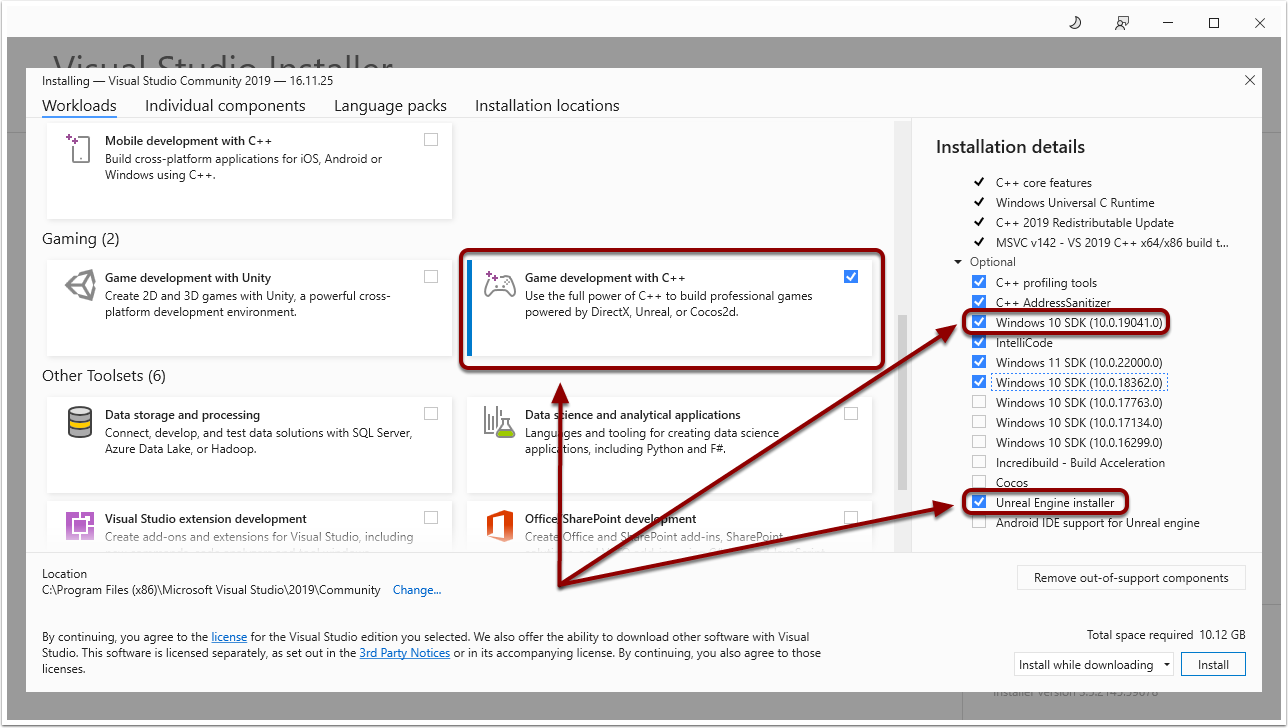Check Data storage and processing workload

pos(431,413)
